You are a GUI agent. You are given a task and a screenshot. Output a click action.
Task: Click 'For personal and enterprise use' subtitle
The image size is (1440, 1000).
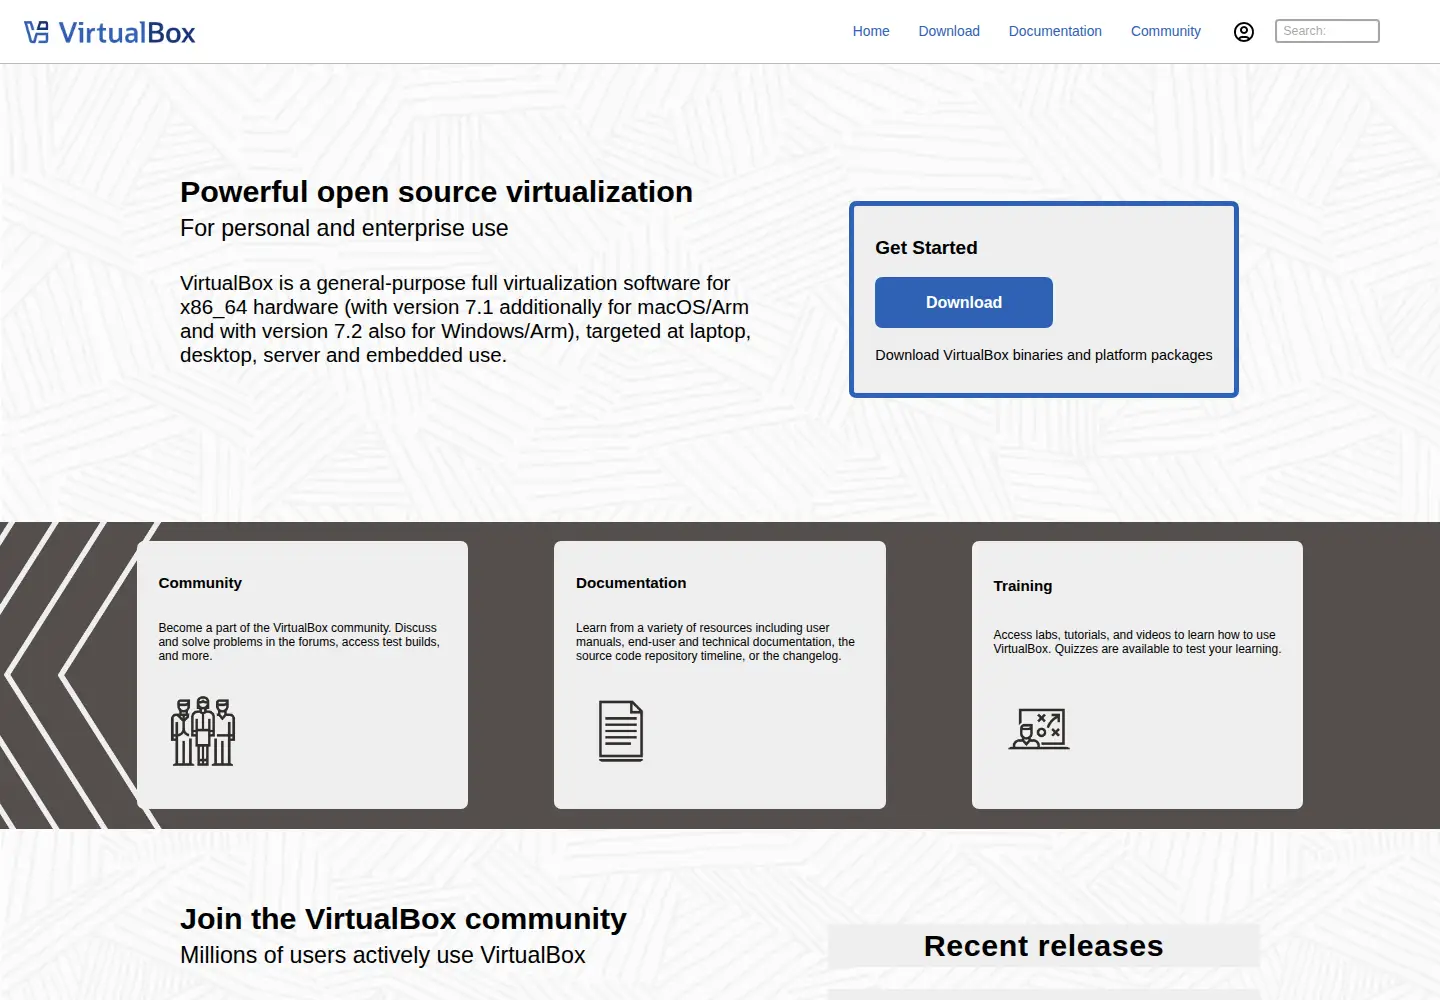(344, 228)
